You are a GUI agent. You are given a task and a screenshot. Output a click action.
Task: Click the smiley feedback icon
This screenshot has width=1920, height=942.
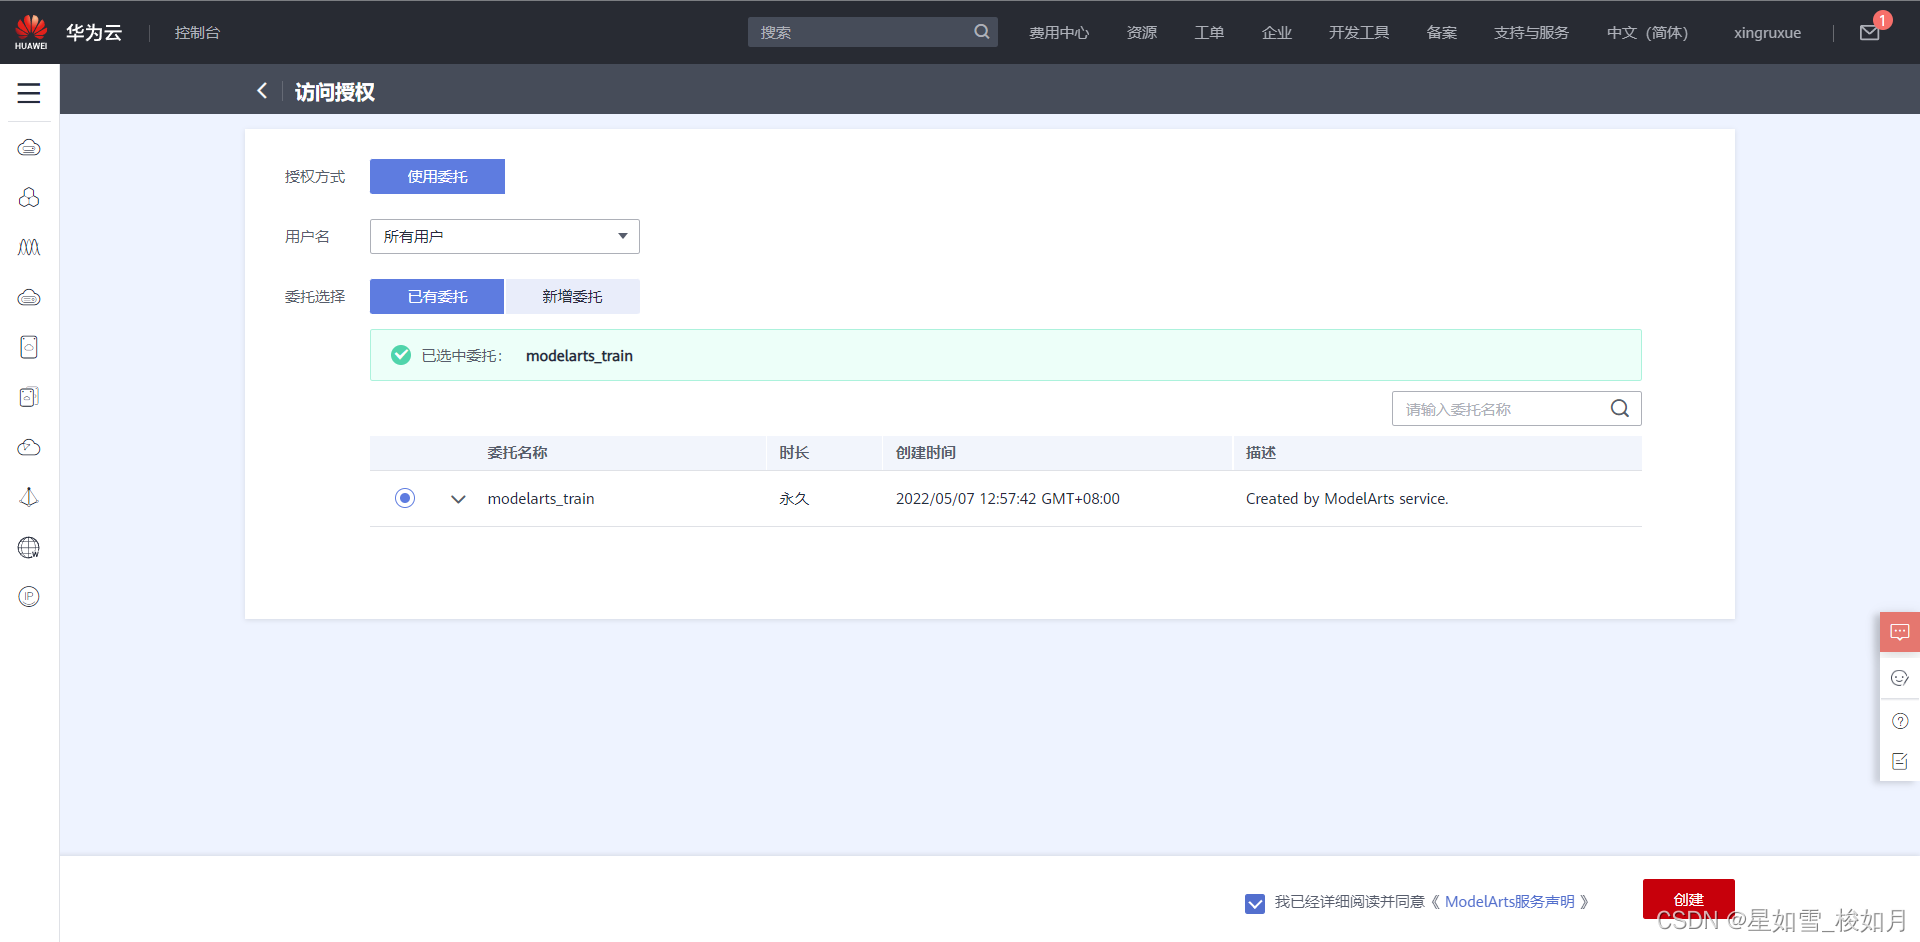(x=1900, y=678)
